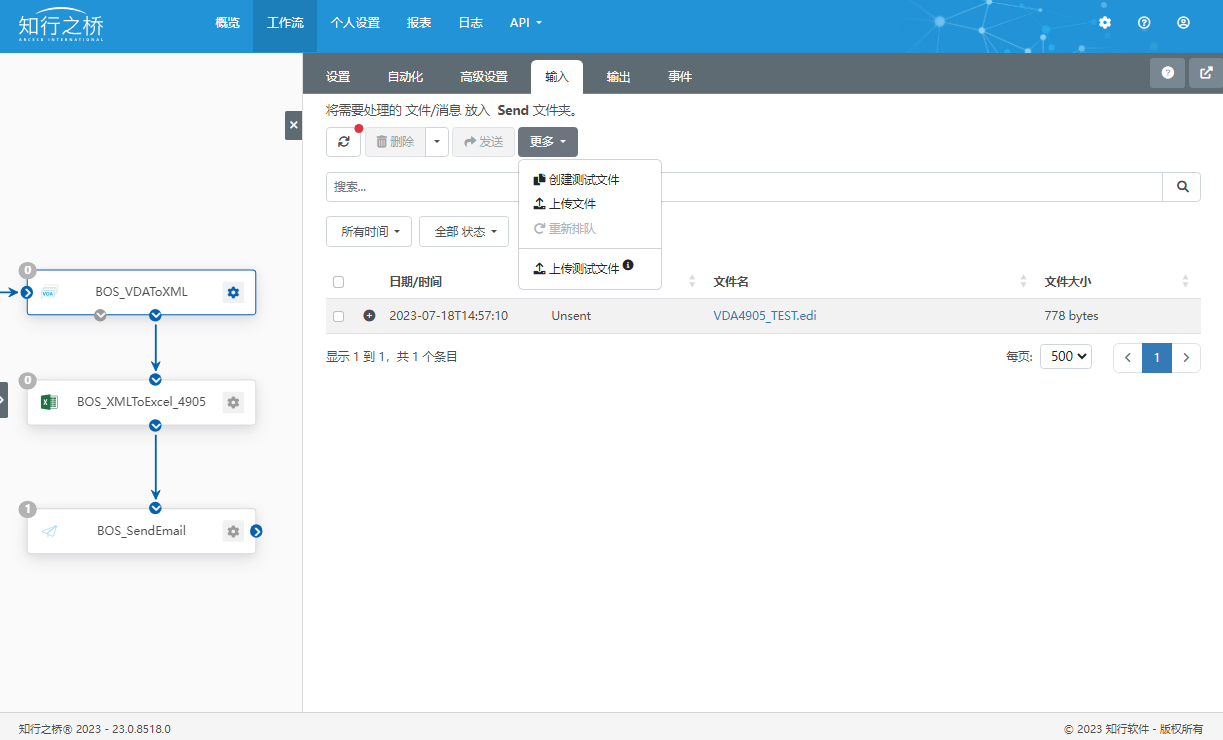Screen dimensions: 1223x740
Task: Open settings gear on BOS_SendEmail connector
Action: pos(233,531)
